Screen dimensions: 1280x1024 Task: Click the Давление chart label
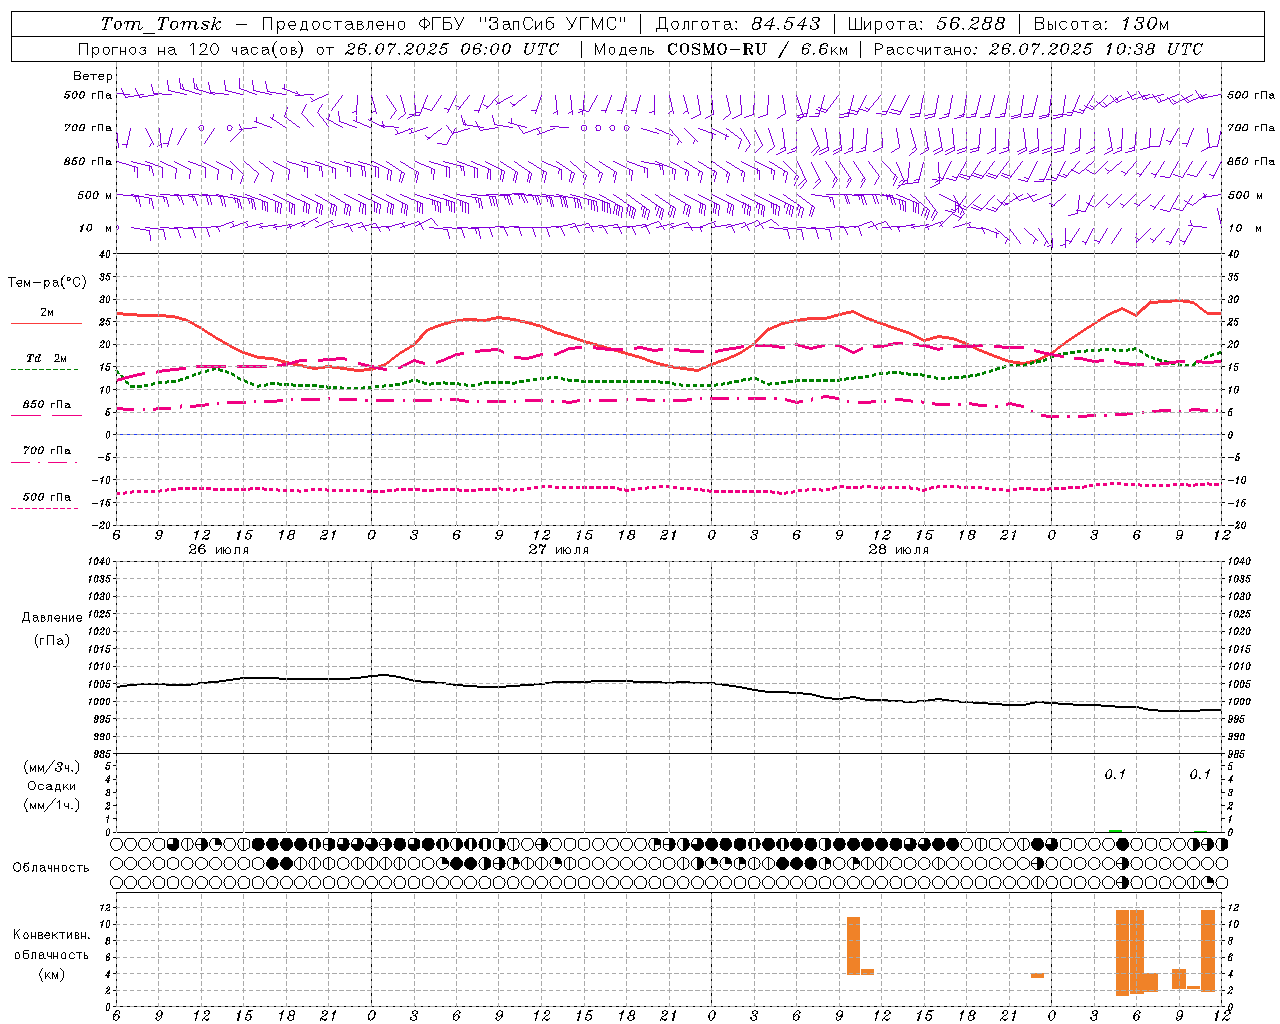51,618
